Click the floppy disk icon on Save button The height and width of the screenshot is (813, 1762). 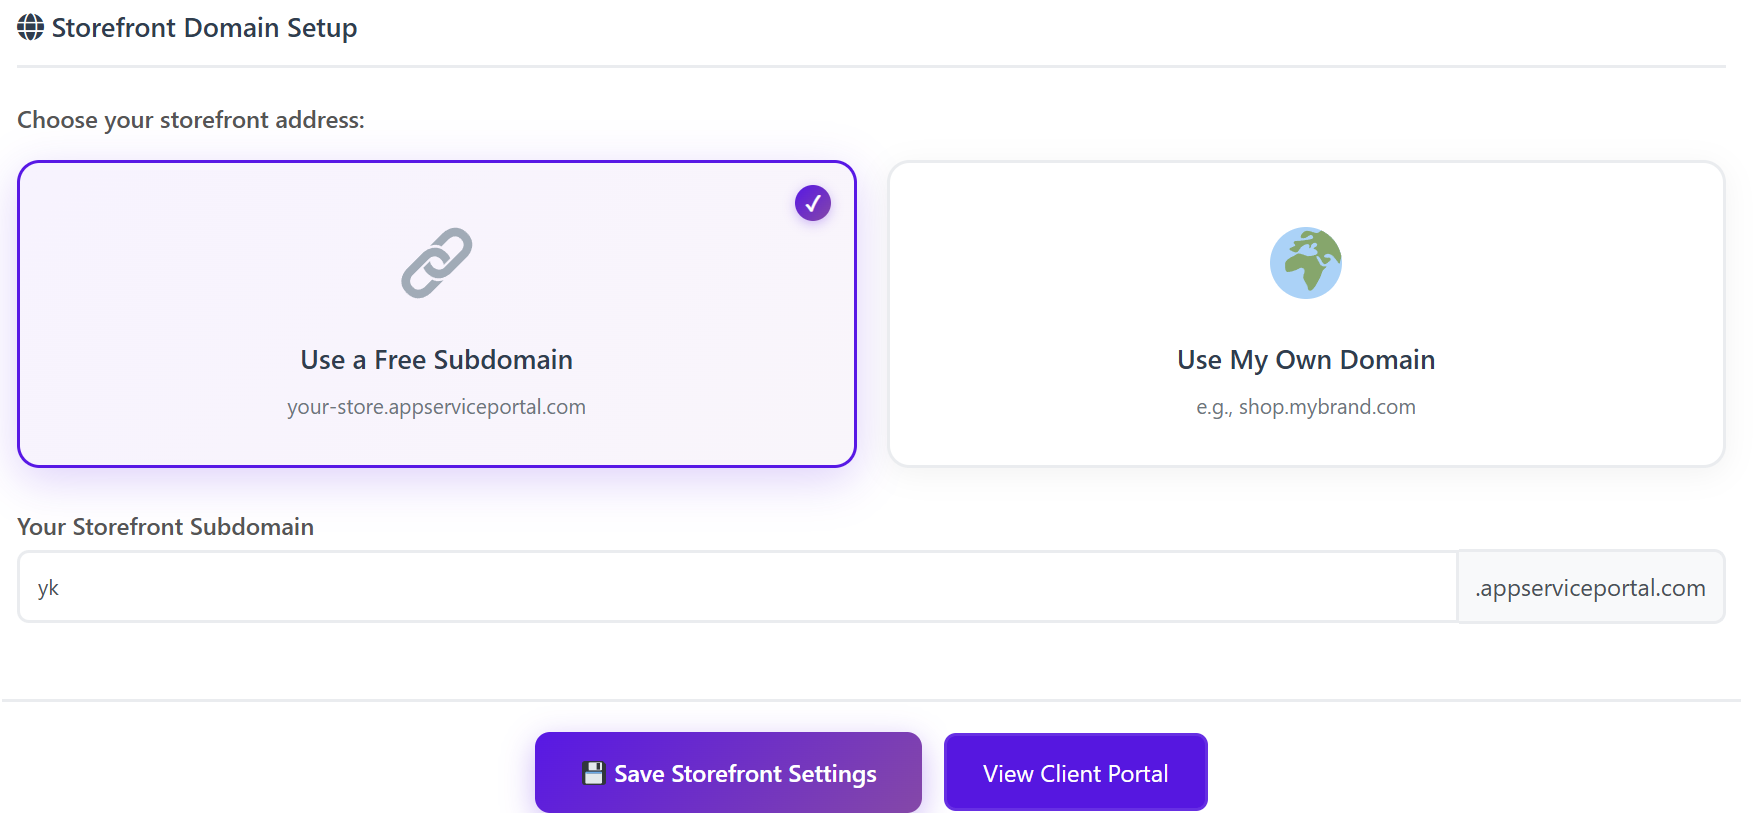click(594, 773)
